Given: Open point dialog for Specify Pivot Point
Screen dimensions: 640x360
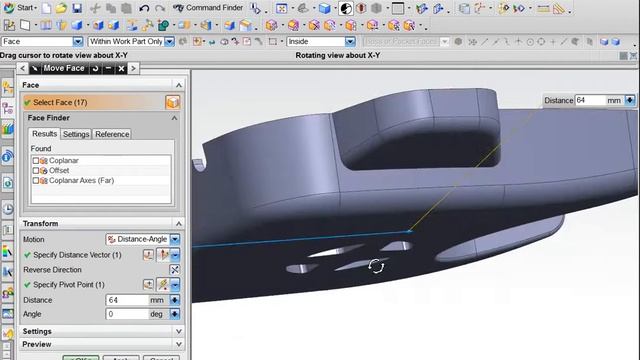Looking at the screenshot, I should 148,284.
